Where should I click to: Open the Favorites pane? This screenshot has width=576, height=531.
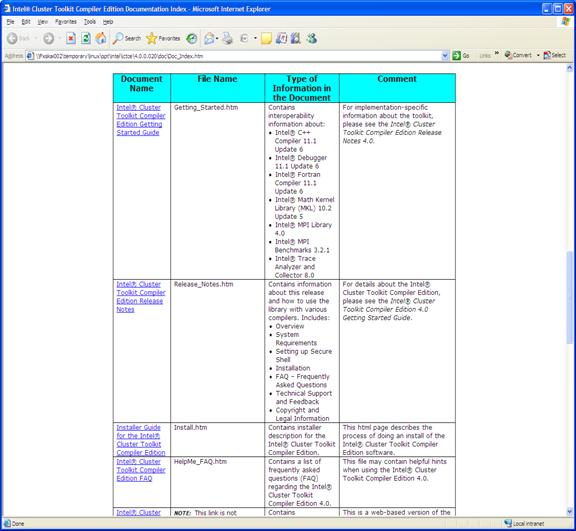(x=163, y=38)
